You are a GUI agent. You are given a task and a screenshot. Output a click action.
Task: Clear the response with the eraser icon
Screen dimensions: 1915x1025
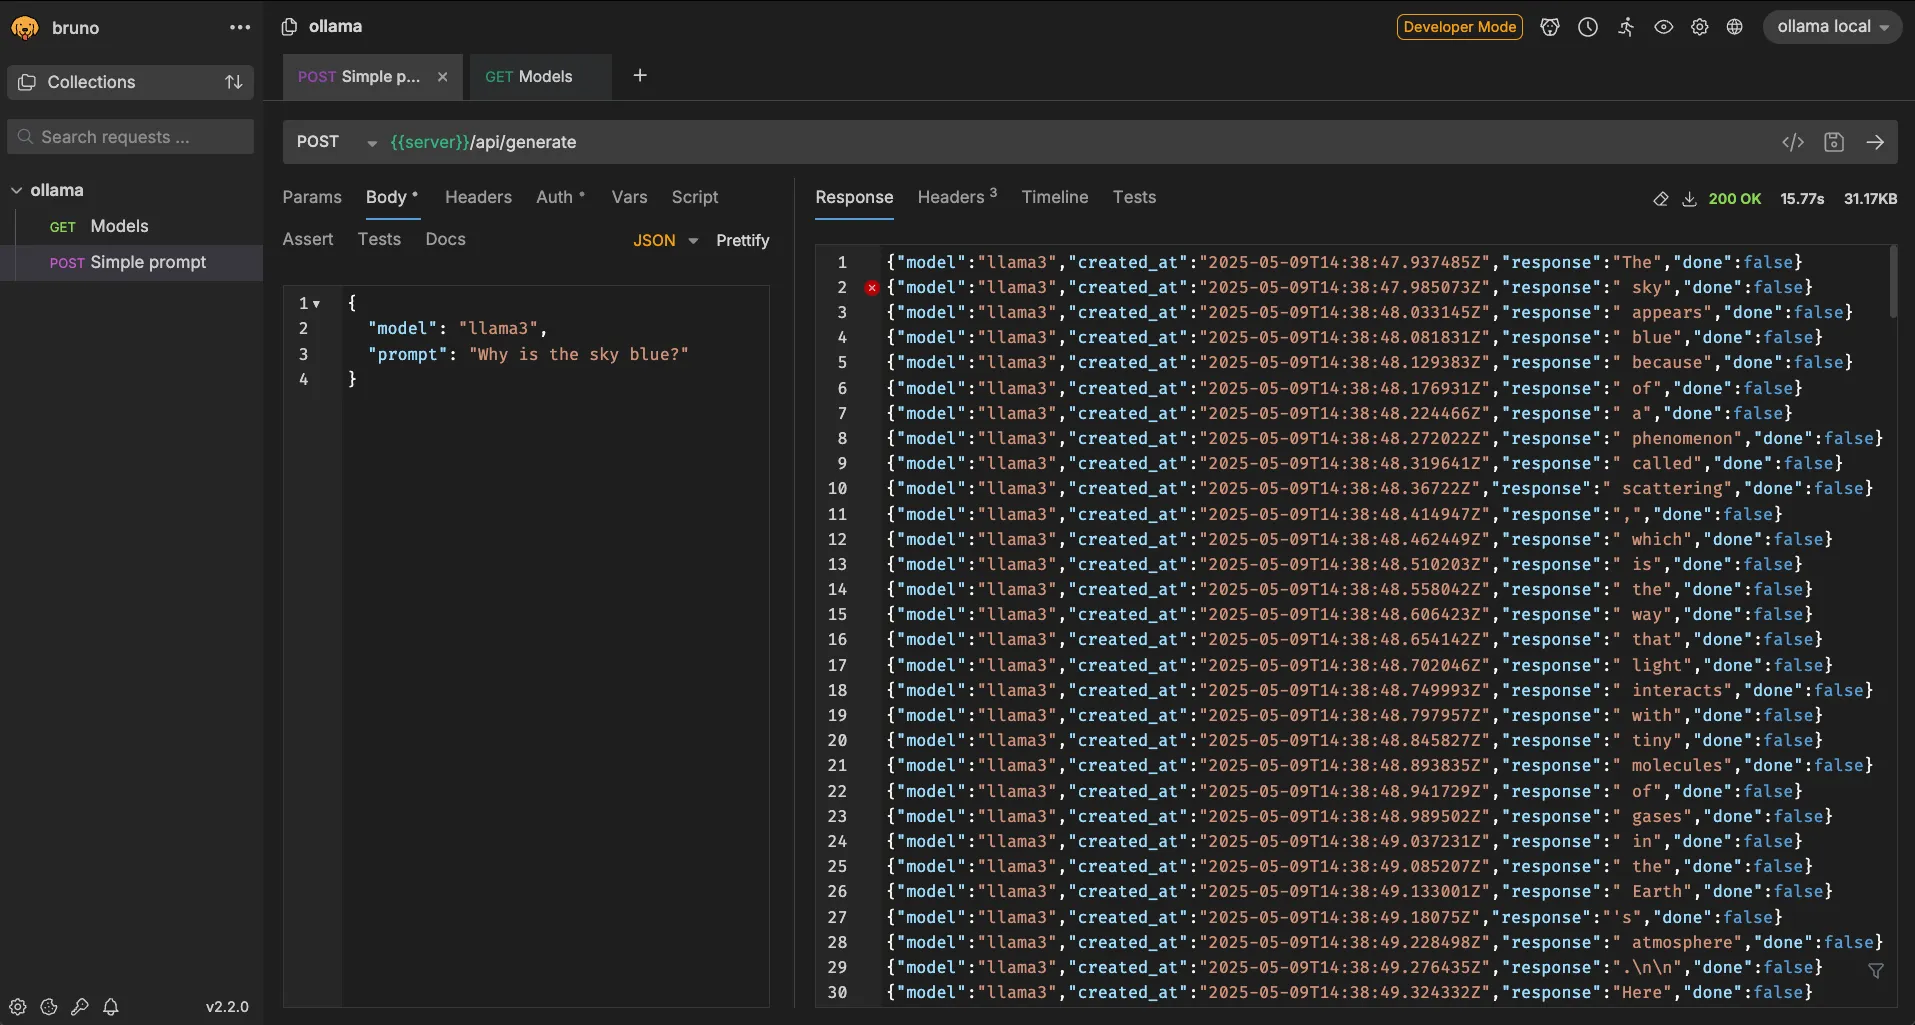coord(1661,199)
